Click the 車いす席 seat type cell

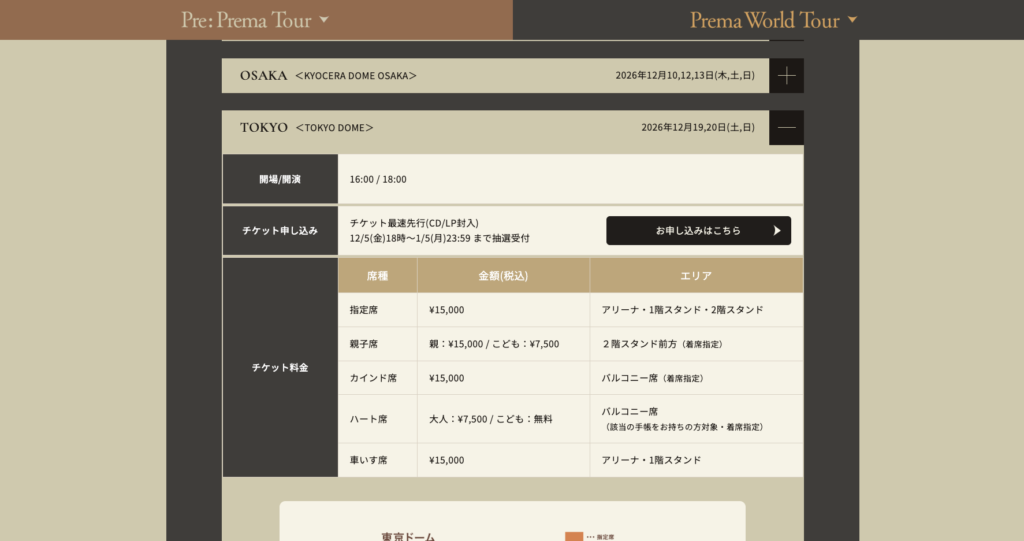[367, 460]
